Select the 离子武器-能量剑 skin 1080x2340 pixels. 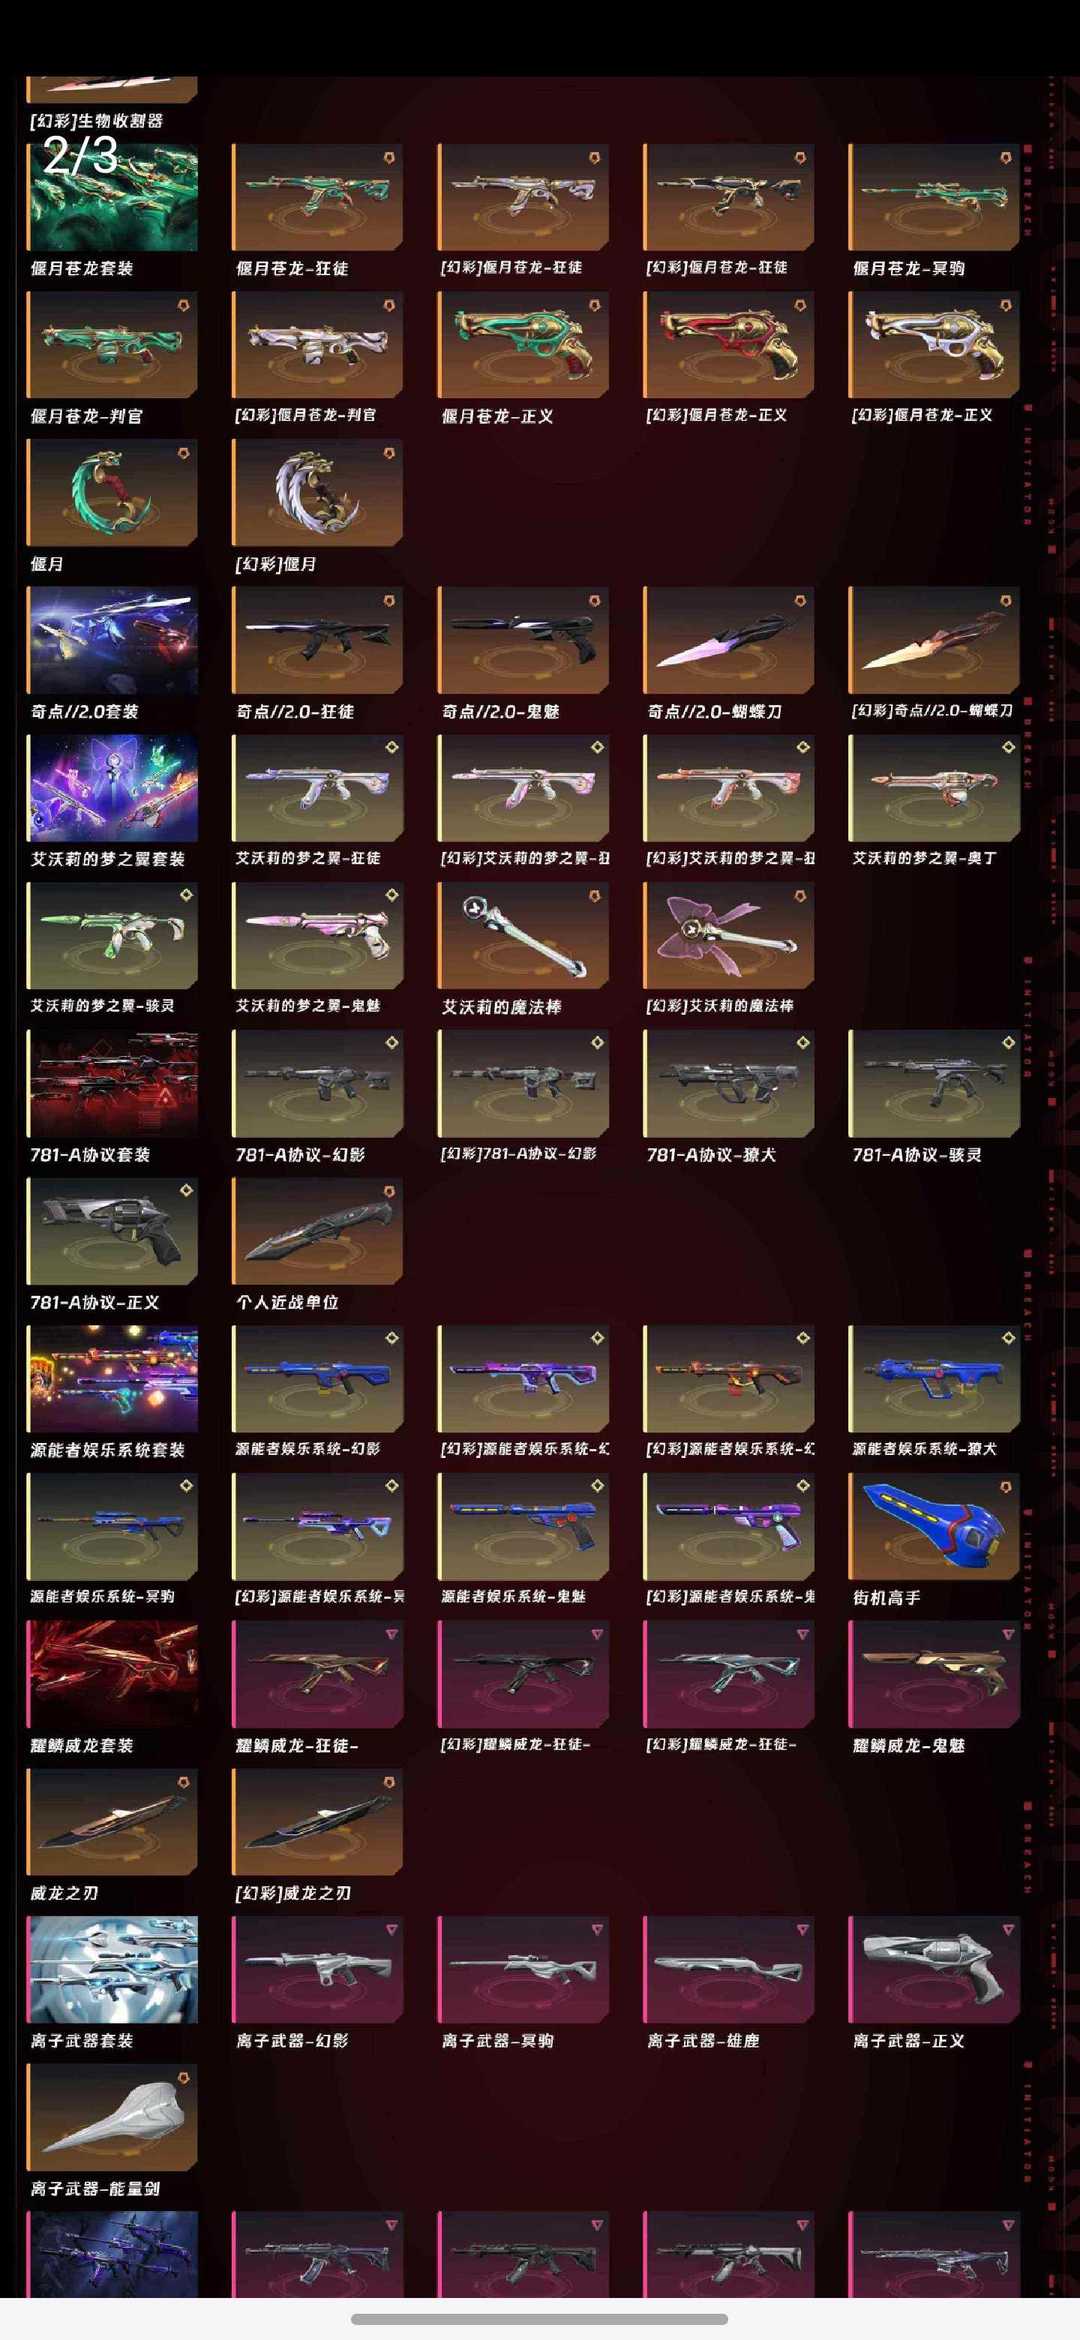click(x=112, y=2118)
